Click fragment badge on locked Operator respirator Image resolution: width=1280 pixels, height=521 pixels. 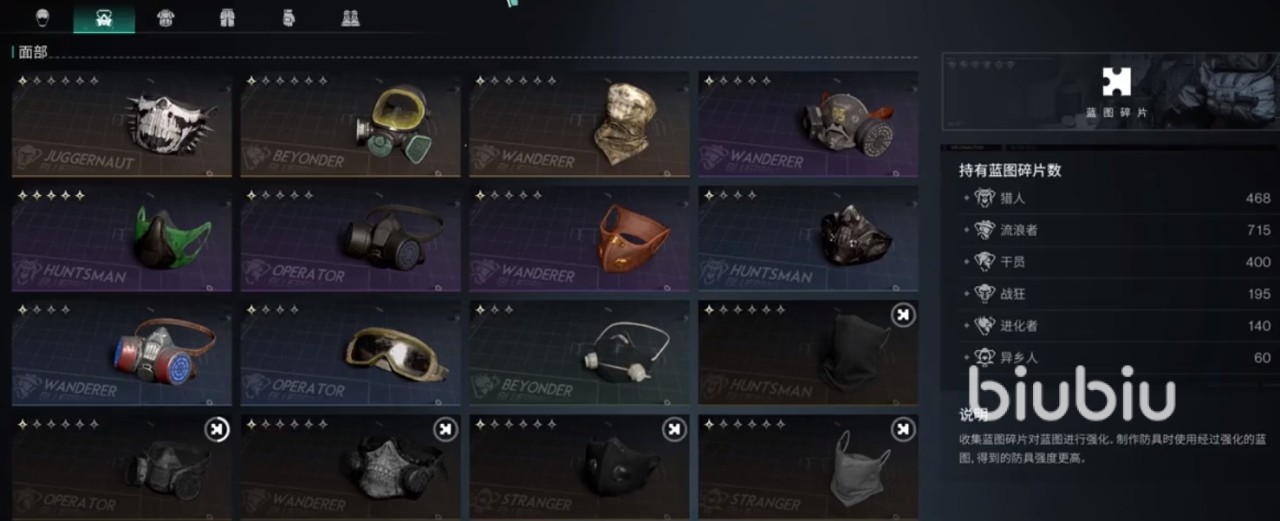pyautogui.click(x=217, y=430)
